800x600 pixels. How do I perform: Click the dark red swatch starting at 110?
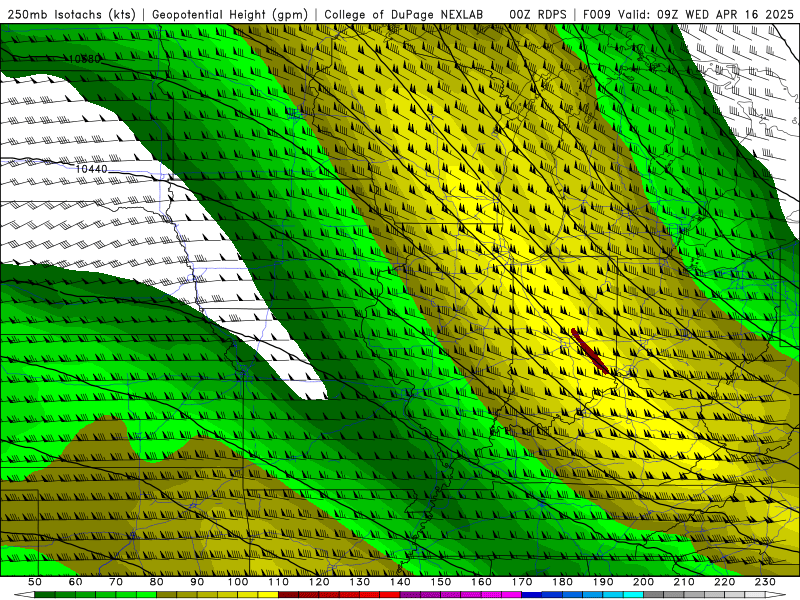pyautogui.click(x=288, y=595)
